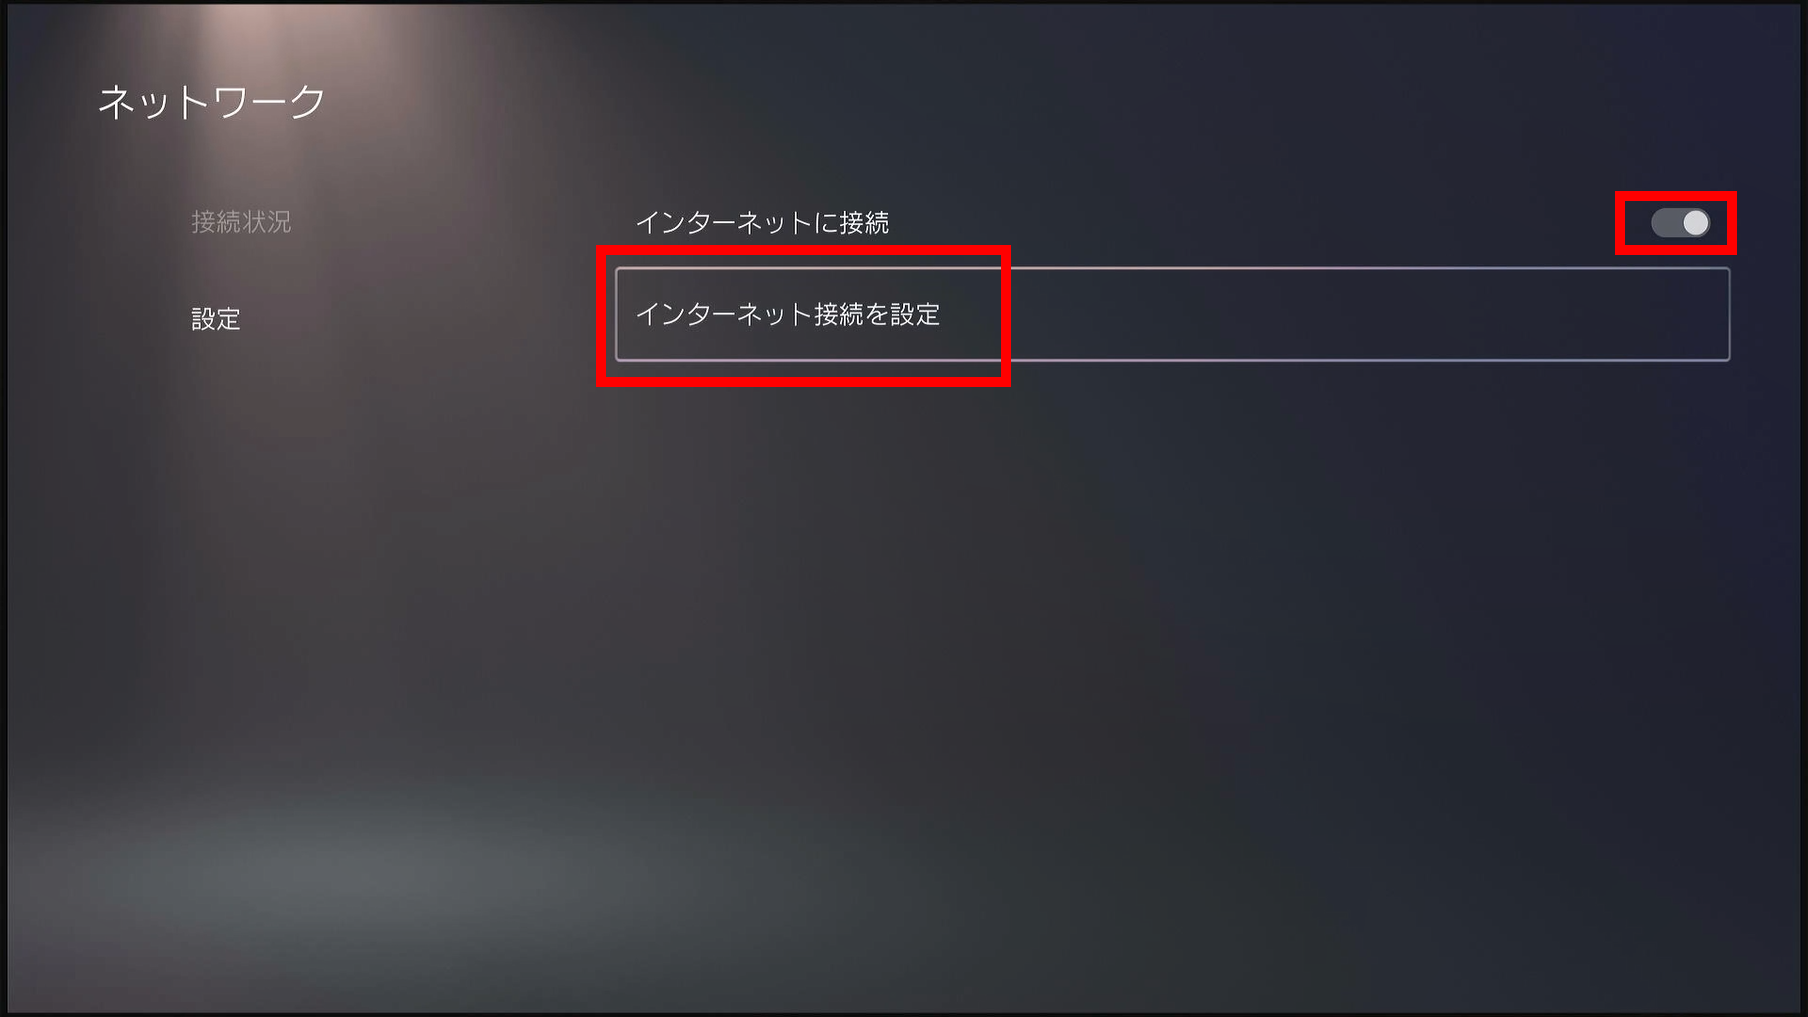Activate the focused インターネット接続を設定 entry

click(1172, 314)
